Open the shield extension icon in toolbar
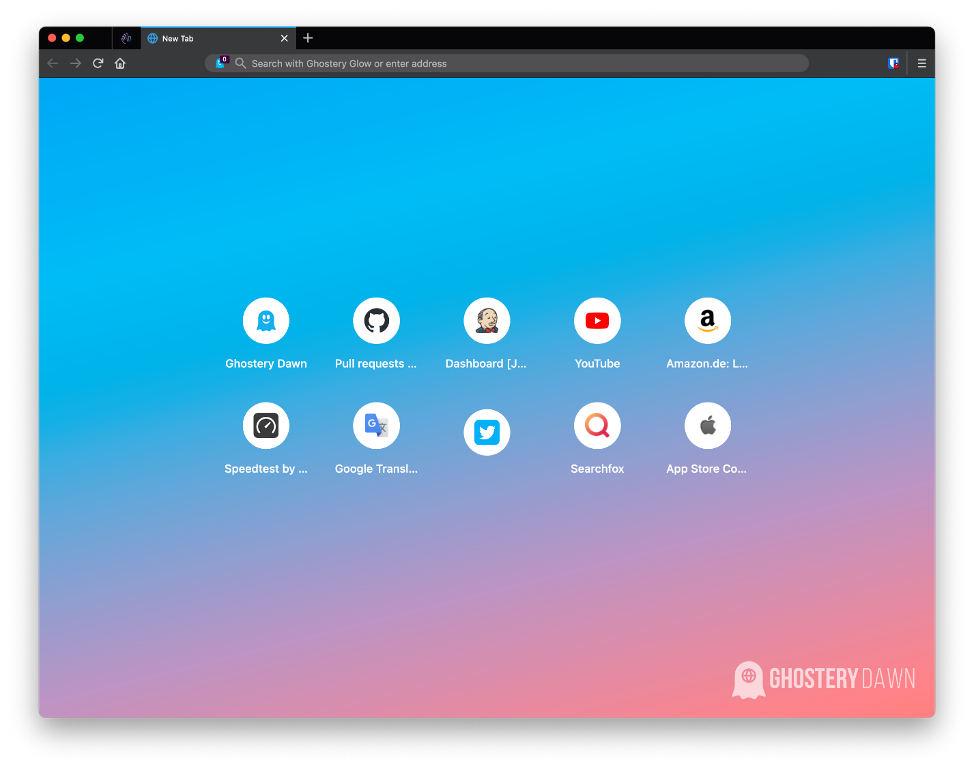 [x=893, y=63]
